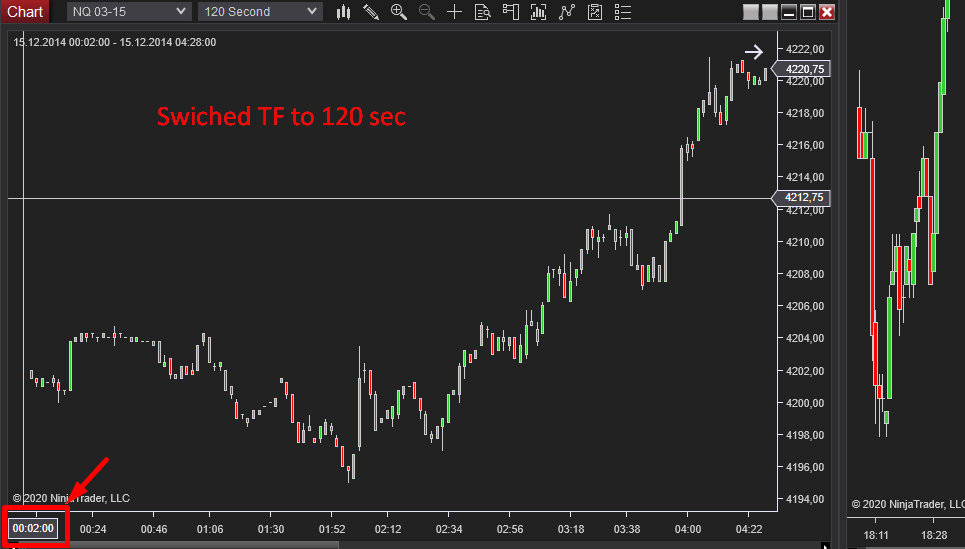Open the drawing tools pencil menu

pos(370,12)
